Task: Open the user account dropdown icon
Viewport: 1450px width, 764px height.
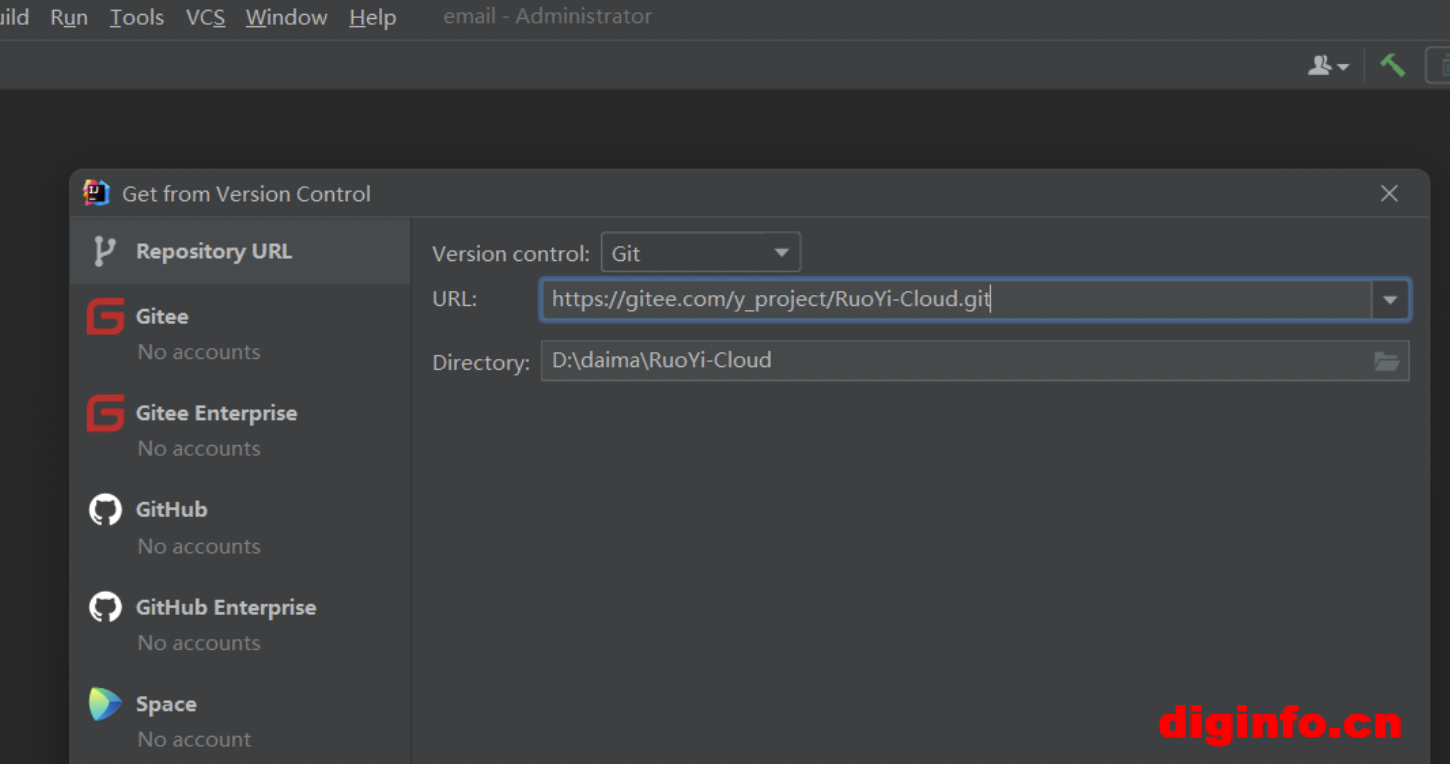Action: pyautogui.click(x=1329, y=66)
